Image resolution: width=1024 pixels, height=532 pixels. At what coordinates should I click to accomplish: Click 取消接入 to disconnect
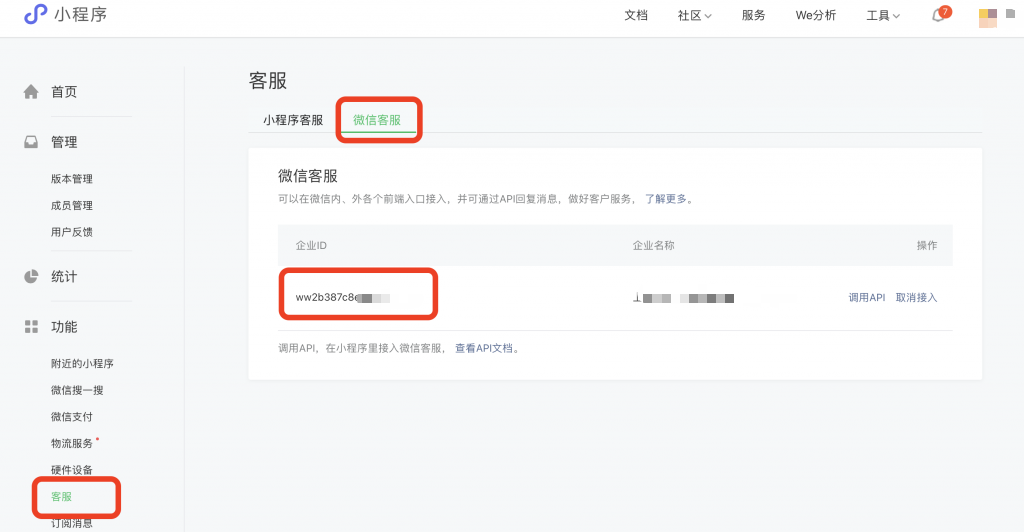coord(916,298)
